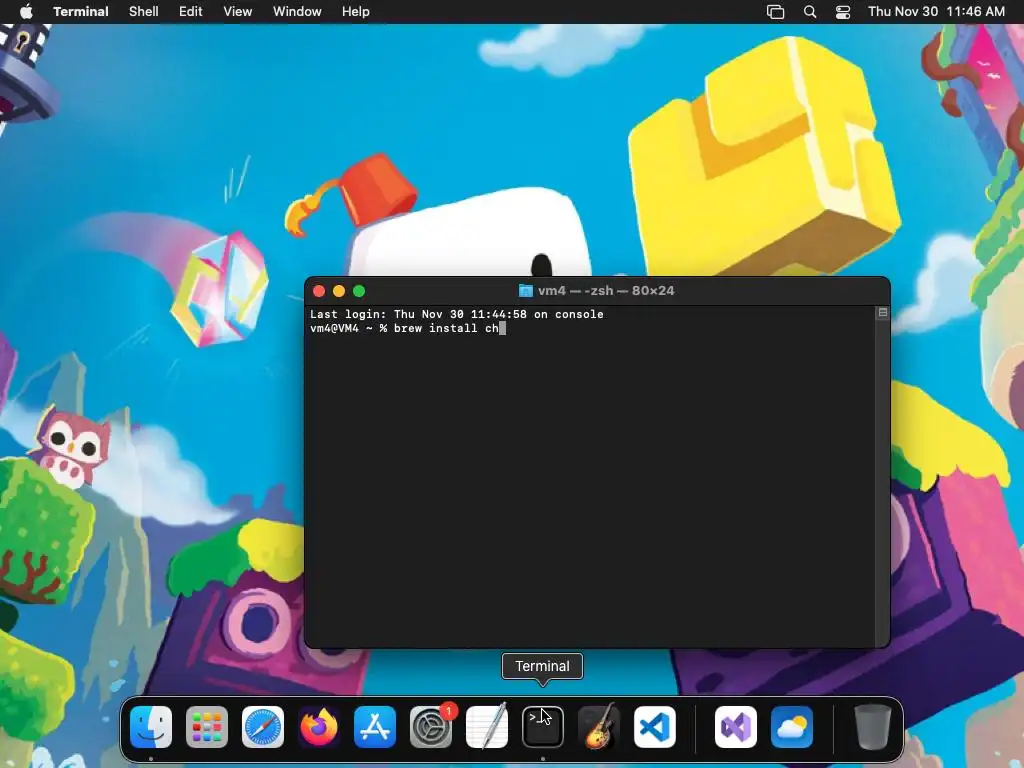This screenshot has height=768, width=1024.
Task: Minimize the Terminal window with yellow button
Action: (x=339, y=291)
